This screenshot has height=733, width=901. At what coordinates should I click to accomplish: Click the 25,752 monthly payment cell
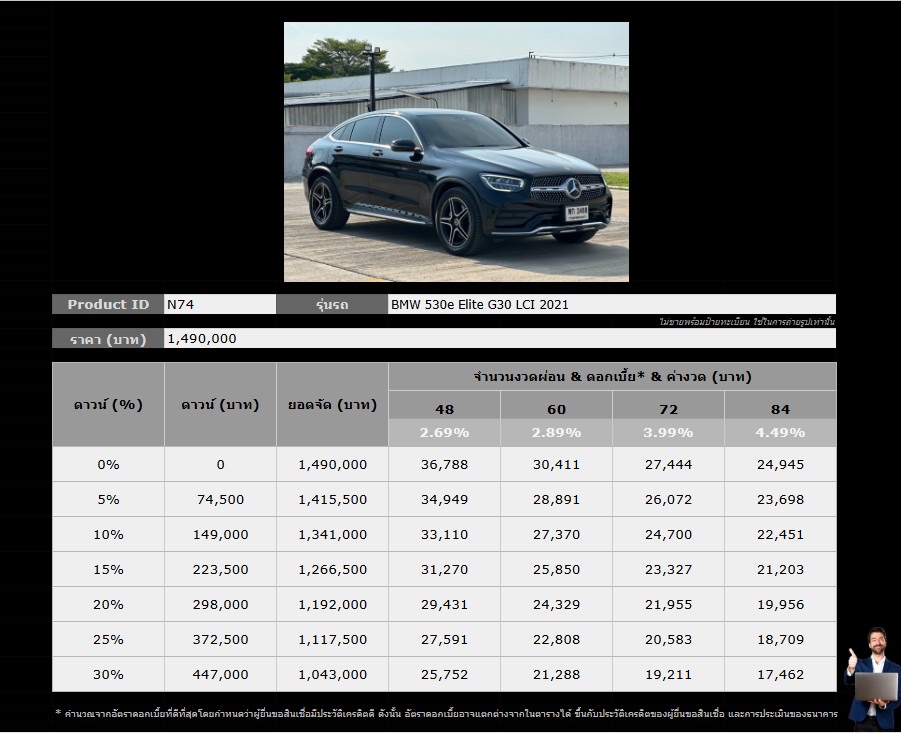444,674
